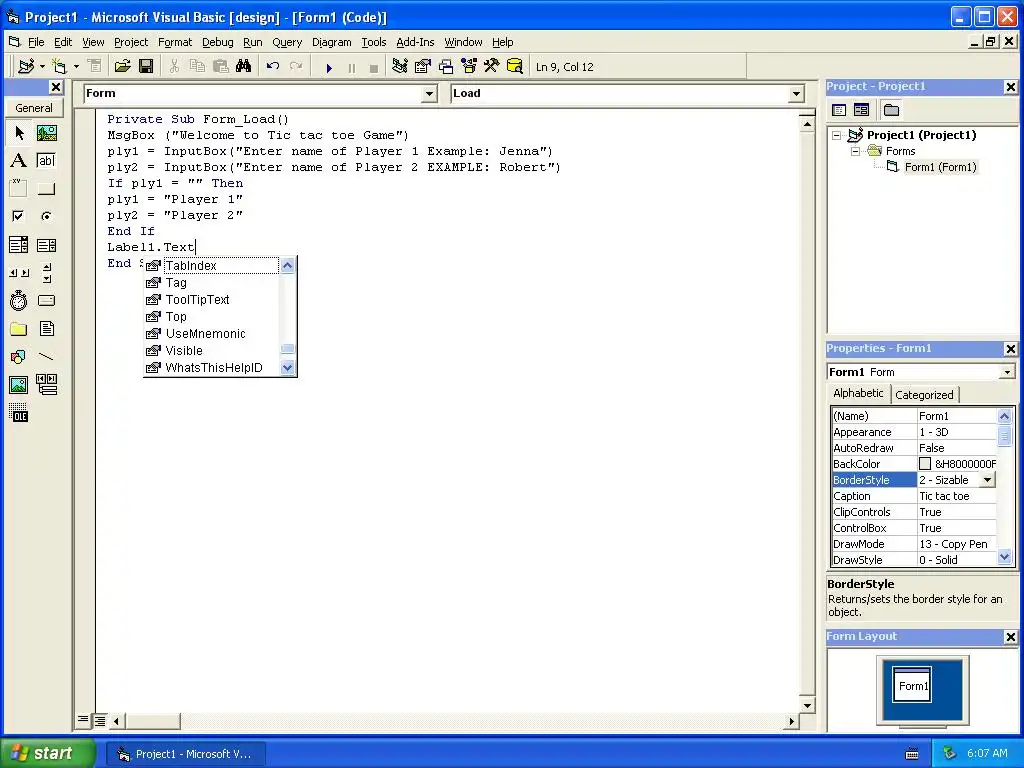Open the Project menu

(131, 42)
